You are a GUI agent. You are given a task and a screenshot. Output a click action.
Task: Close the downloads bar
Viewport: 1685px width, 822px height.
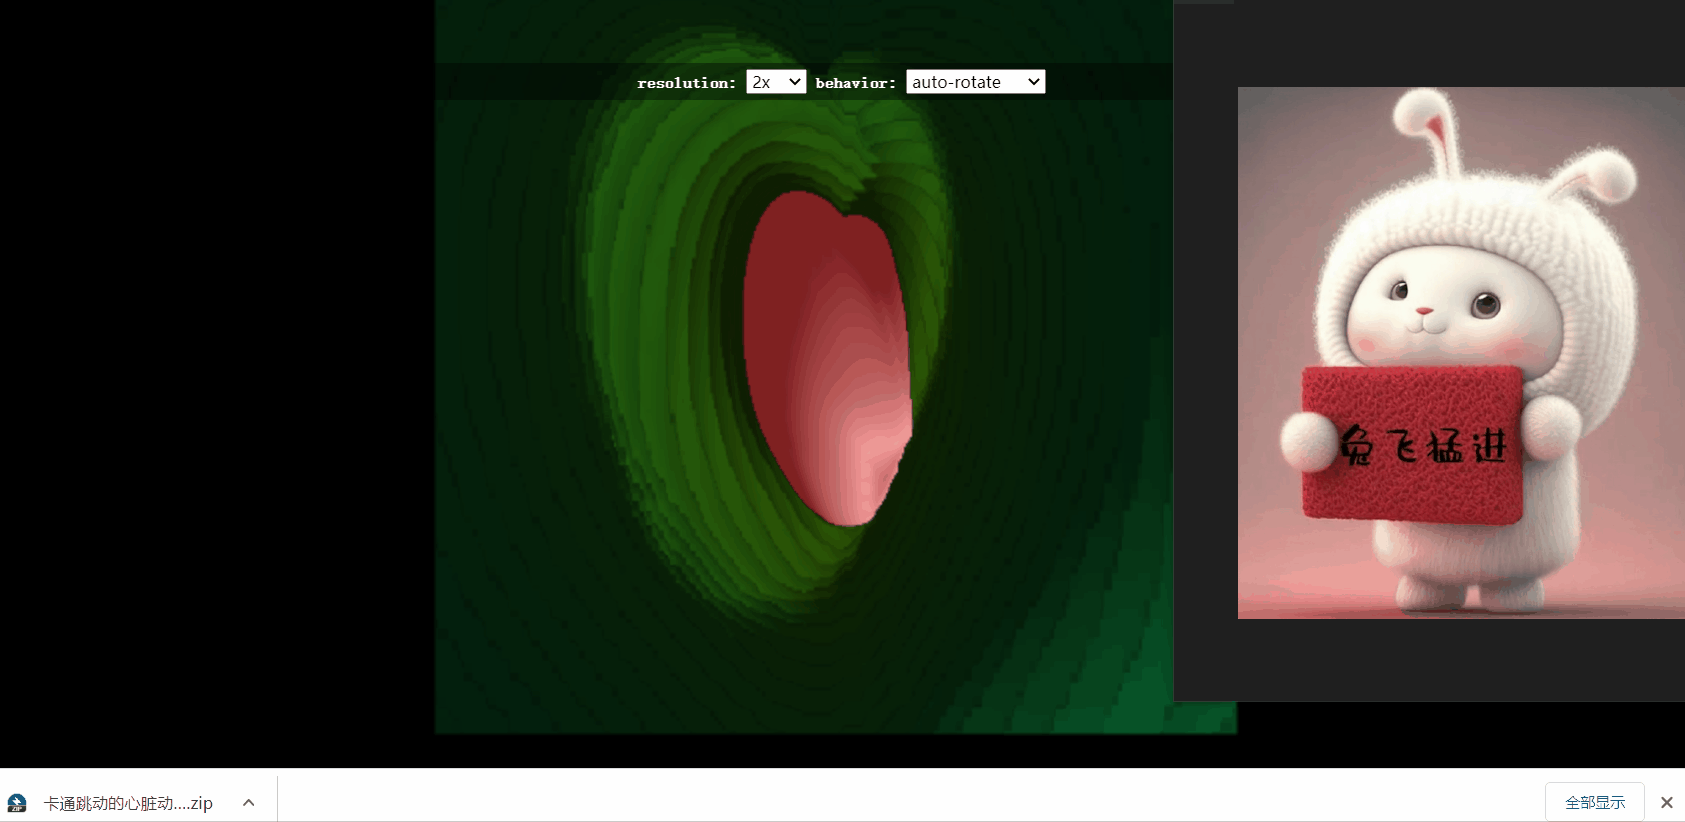[1666, 802]
